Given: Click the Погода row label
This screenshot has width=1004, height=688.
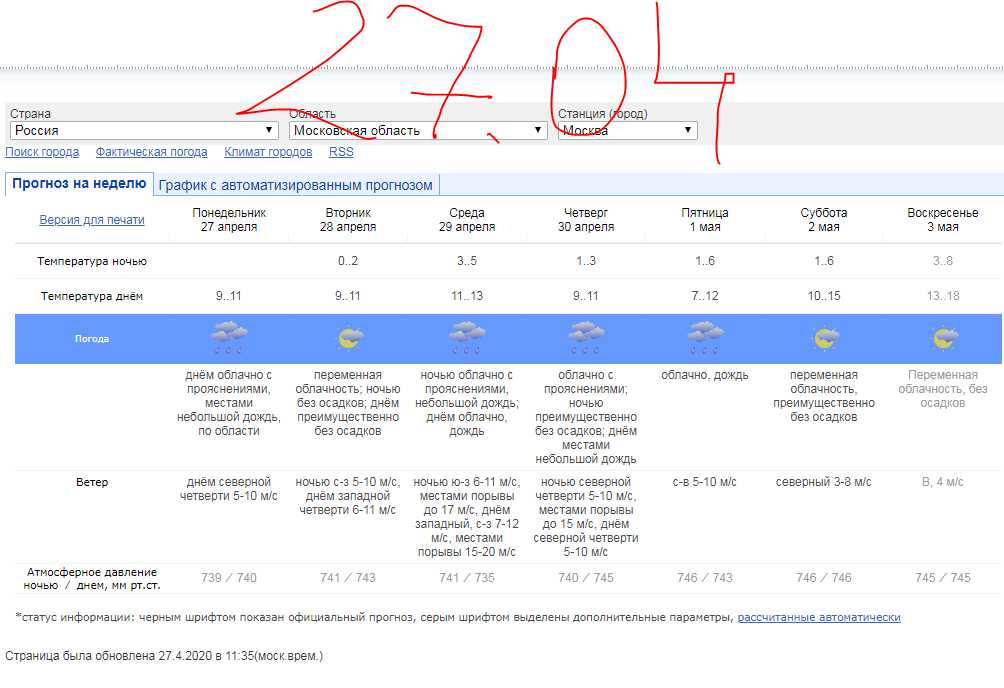Looking at the screenshot, I should (x=92, y=339).
